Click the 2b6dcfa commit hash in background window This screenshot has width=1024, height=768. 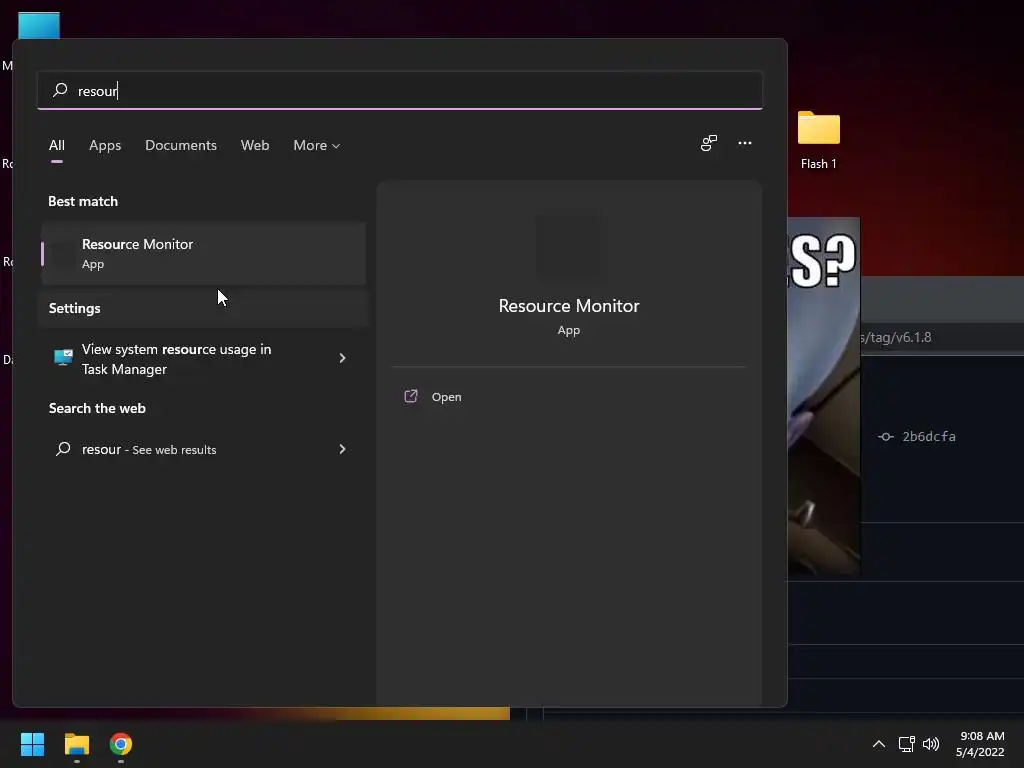pyautogui.click(x=929, y=437)
